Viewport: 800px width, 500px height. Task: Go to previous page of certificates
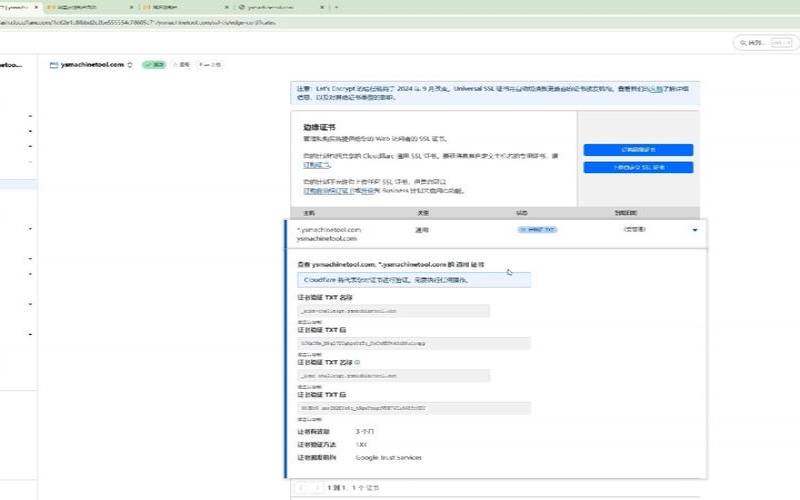[x=302, y=487]
